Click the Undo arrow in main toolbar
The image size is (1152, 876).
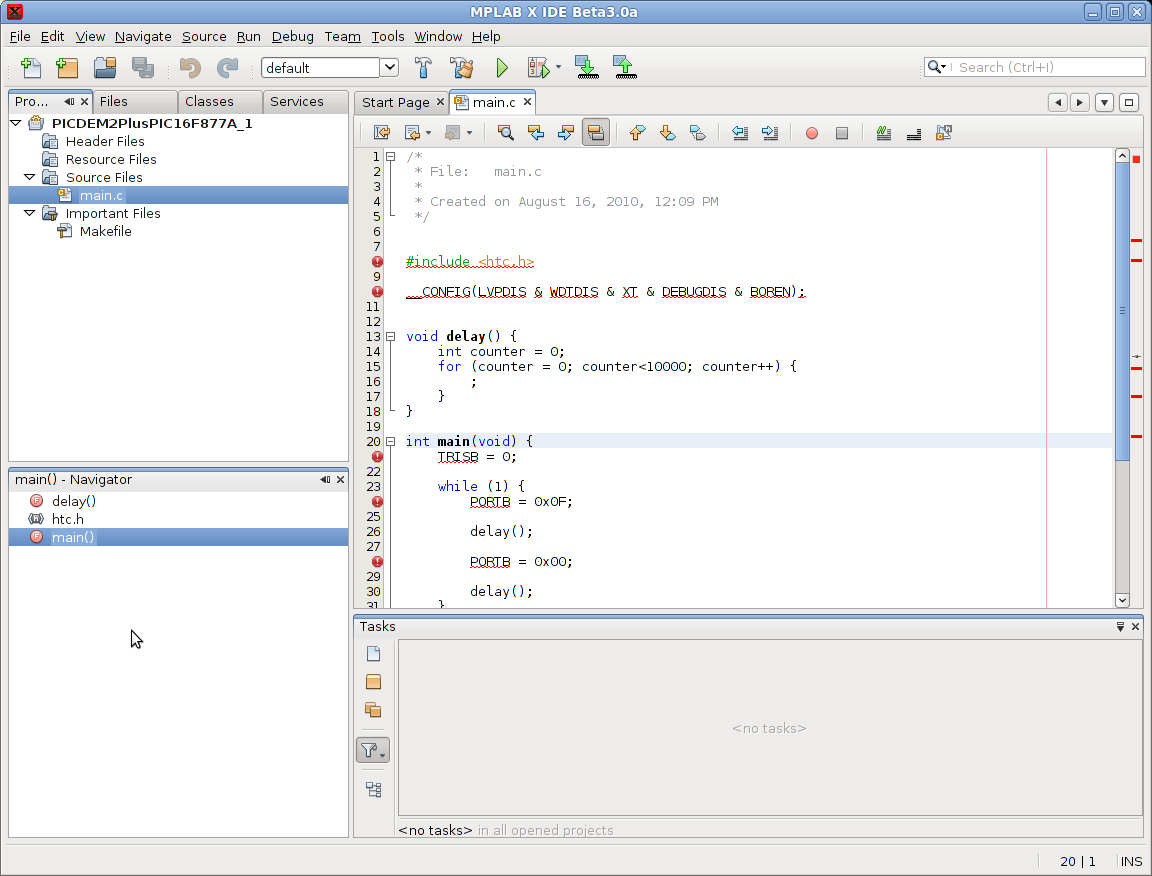190,68
